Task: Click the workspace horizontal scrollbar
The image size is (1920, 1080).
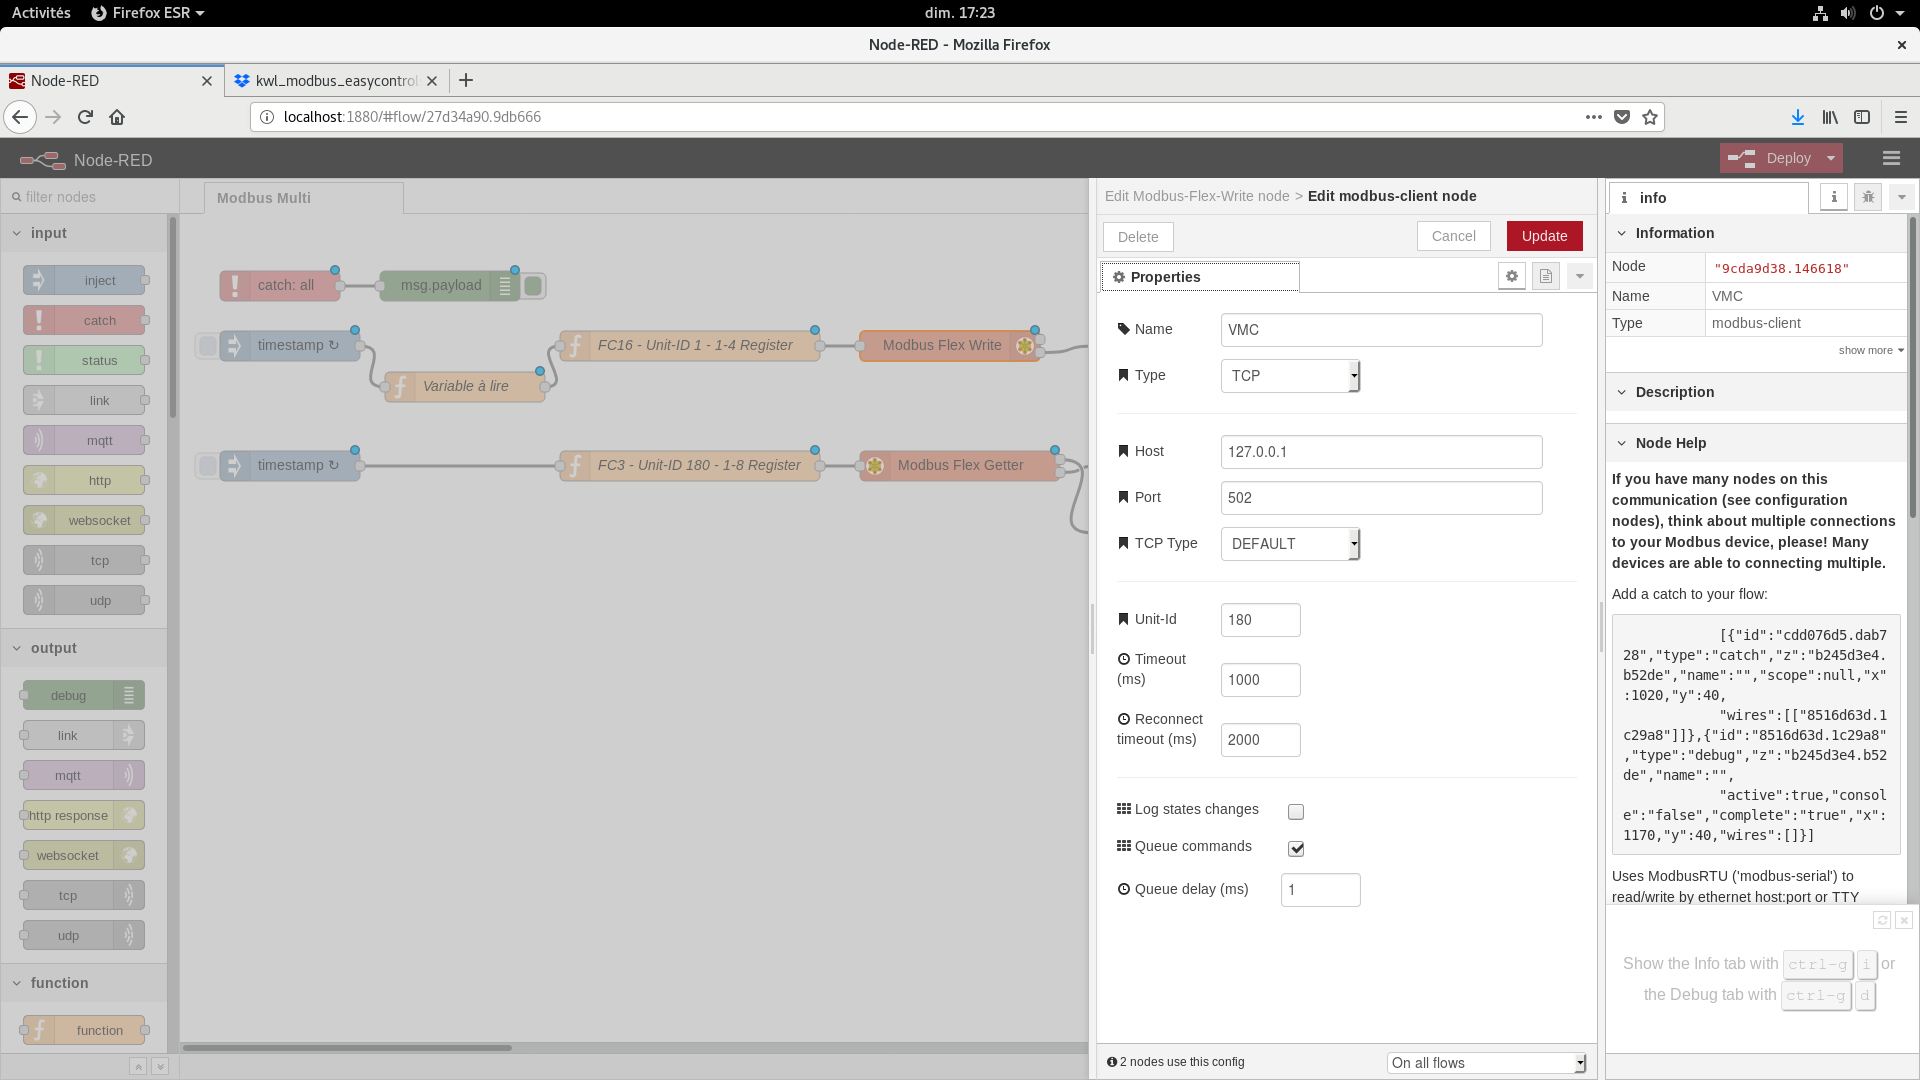Action: (347, 1048)
